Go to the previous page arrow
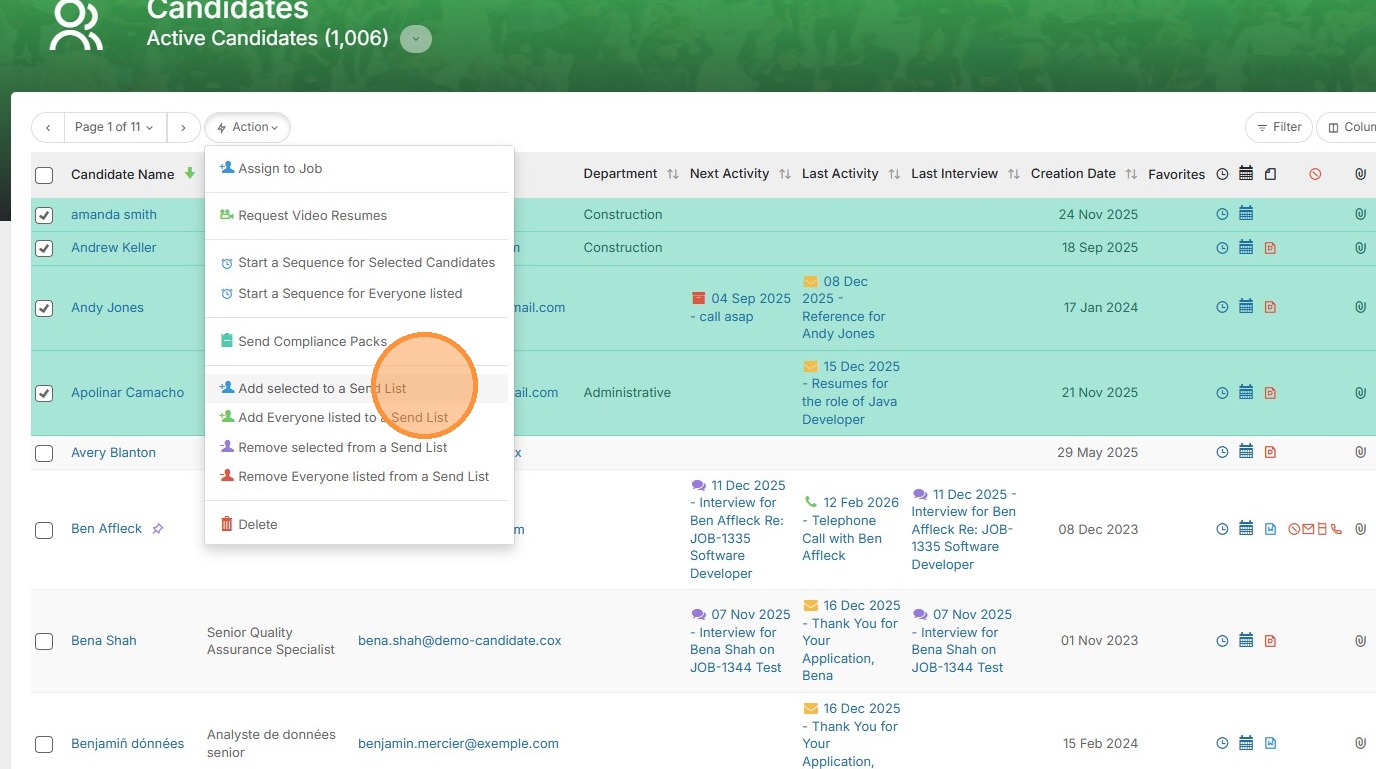 click(x=48, y=127)
